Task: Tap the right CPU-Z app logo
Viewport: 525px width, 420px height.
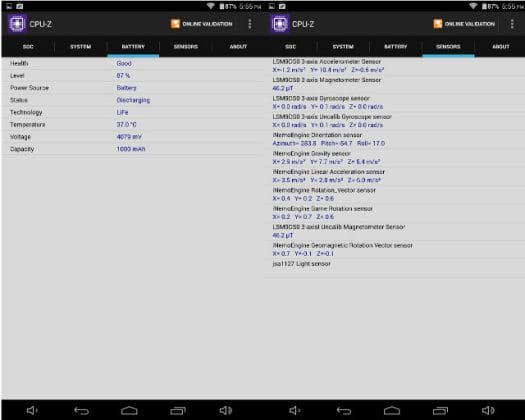Action: point(279,24)
